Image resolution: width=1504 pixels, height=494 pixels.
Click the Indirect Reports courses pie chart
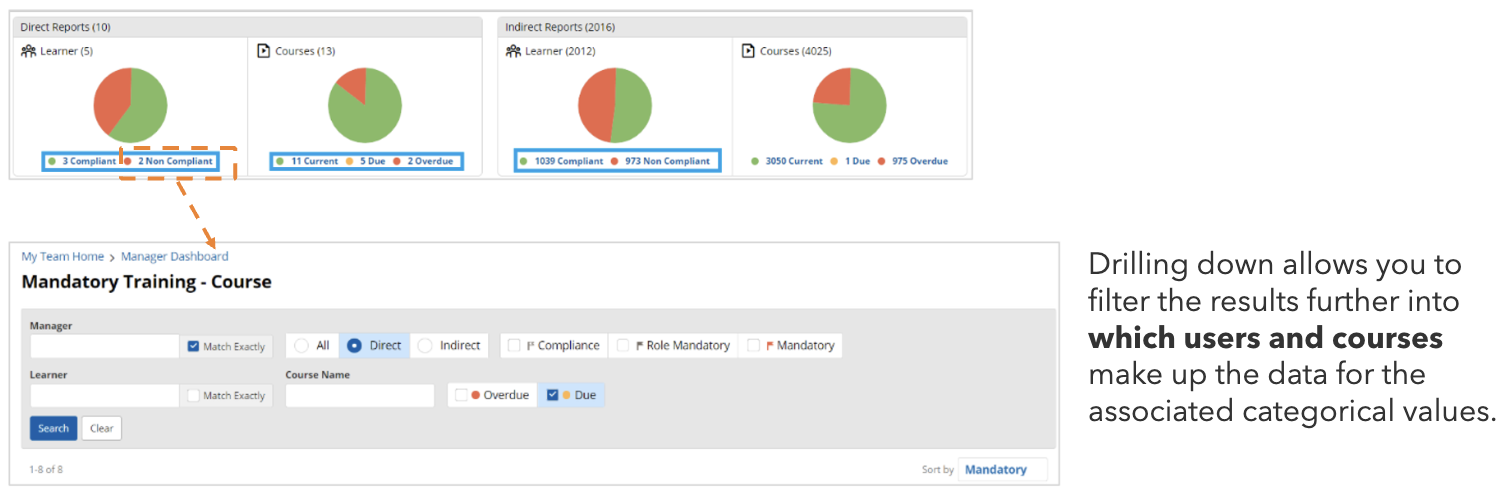click(x=849, y=105)
